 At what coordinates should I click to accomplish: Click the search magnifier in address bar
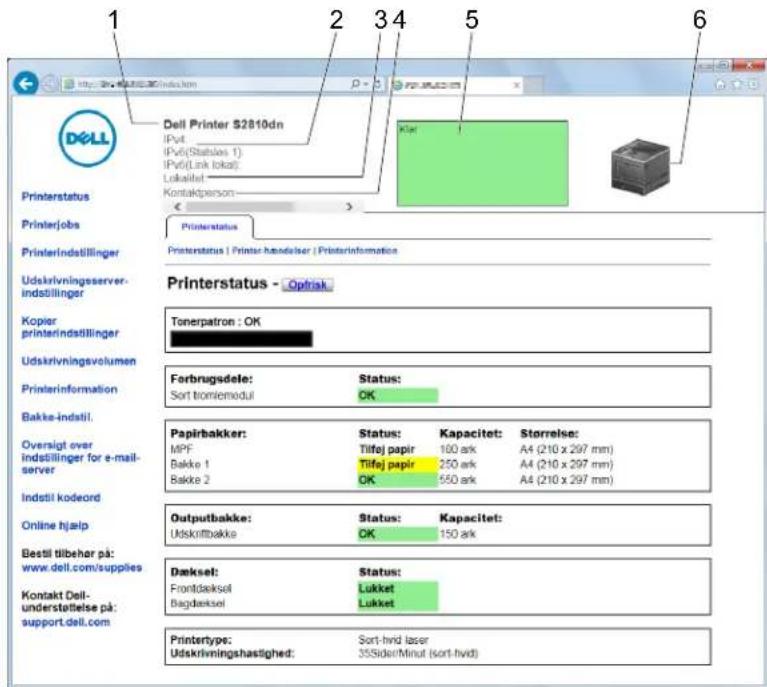(356, 84)
